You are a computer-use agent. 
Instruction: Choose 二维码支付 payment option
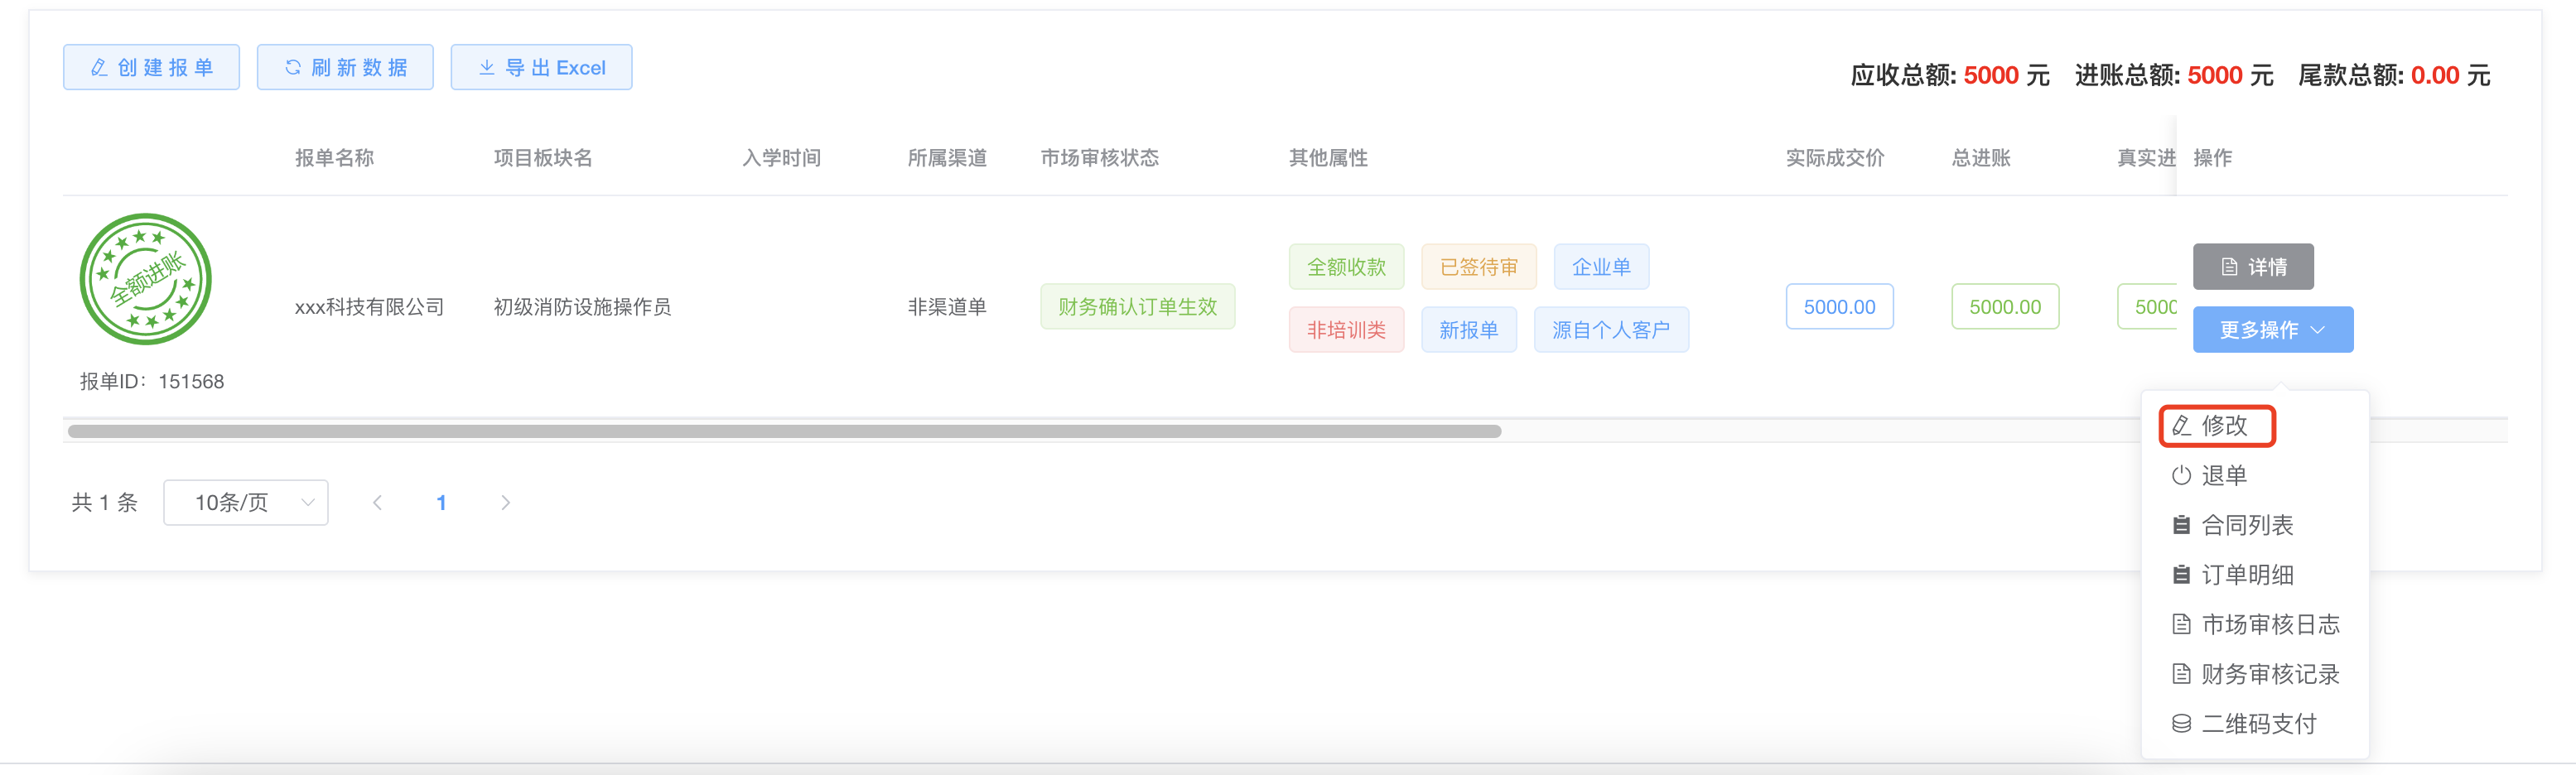tap(2258, 724)
